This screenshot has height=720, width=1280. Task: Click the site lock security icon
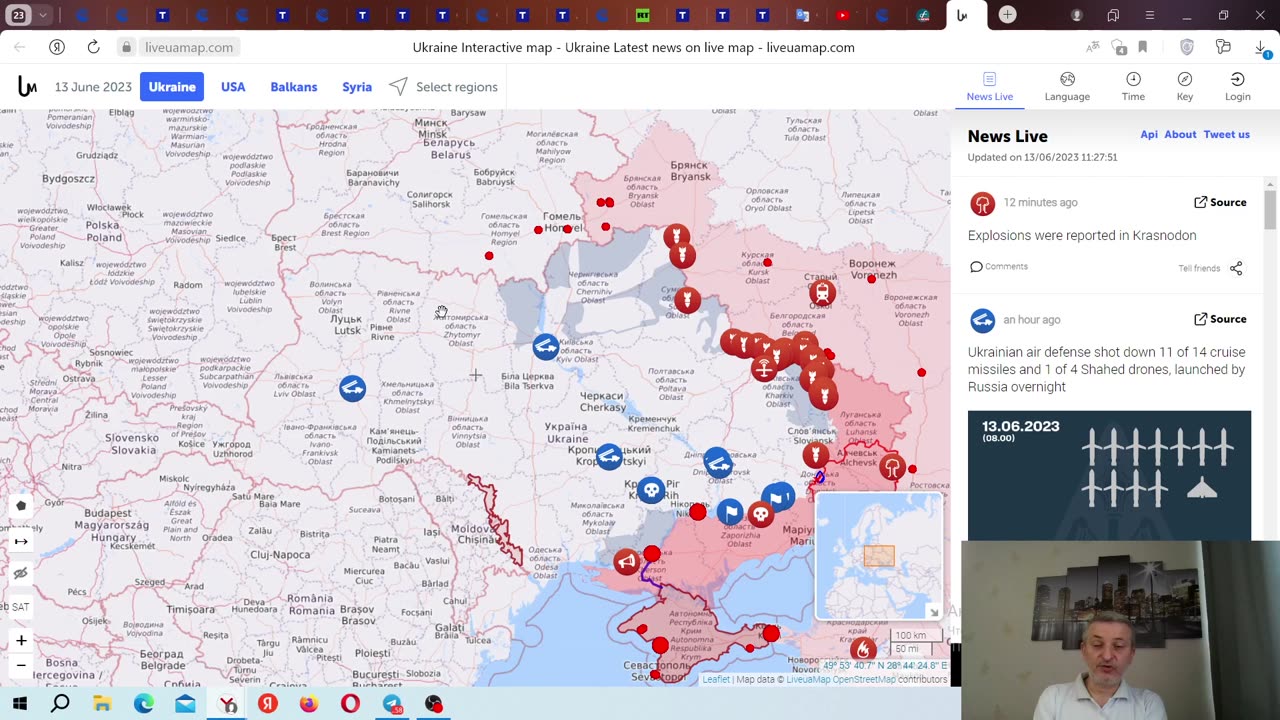126,47
